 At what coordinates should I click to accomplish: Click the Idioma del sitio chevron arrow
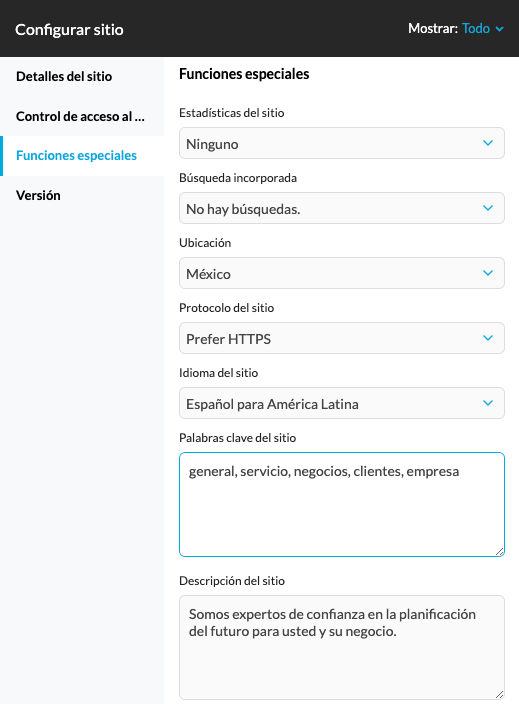click(x=488, y=403)
